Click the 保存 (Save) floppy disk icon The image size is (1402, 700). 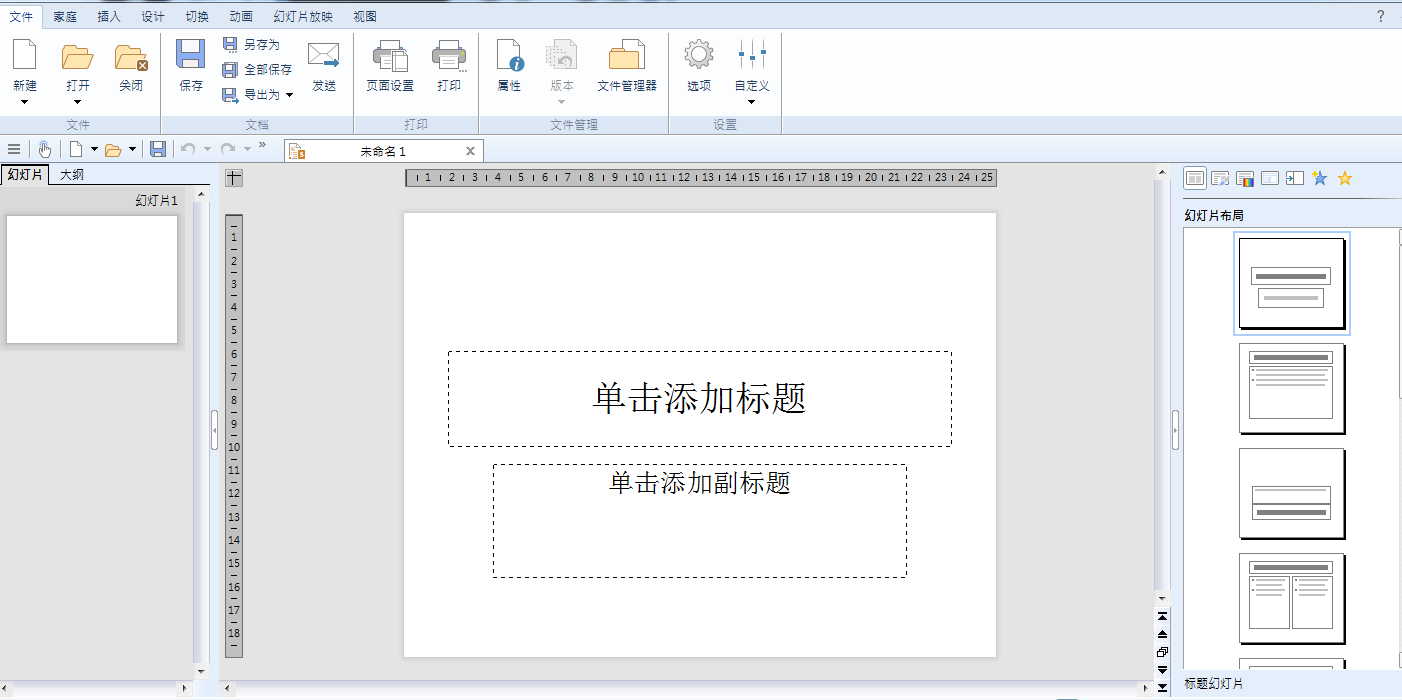(x=191, y=55)
